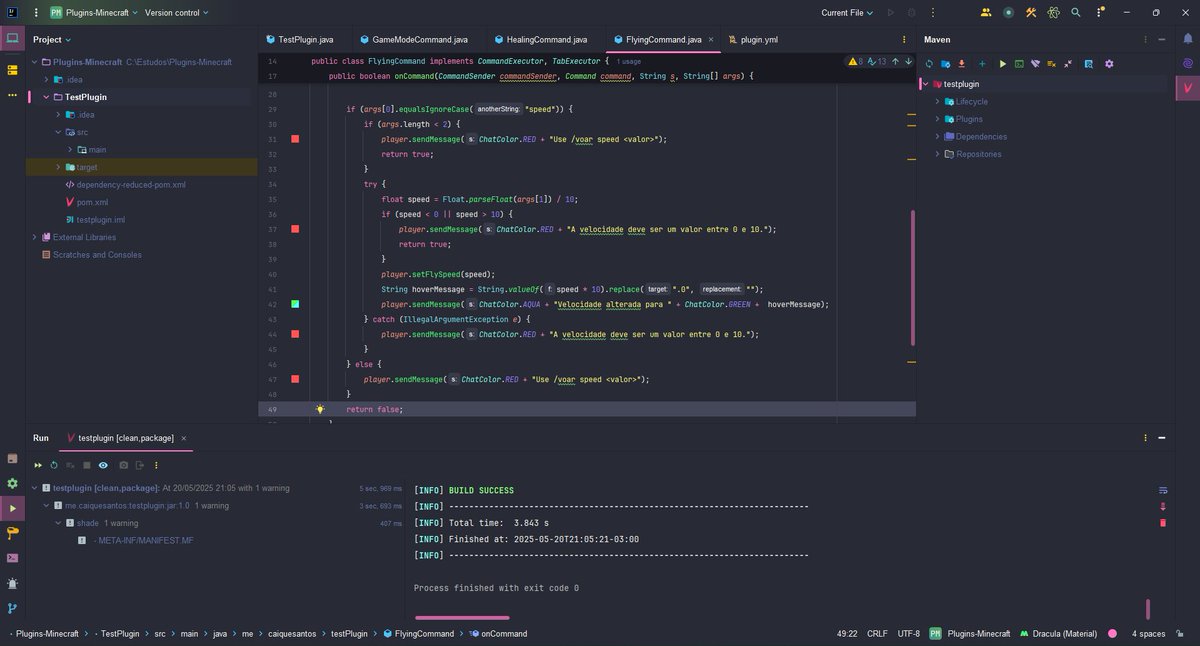
Task: Open the Project view dropdown
Action: (x=52, y=40)
